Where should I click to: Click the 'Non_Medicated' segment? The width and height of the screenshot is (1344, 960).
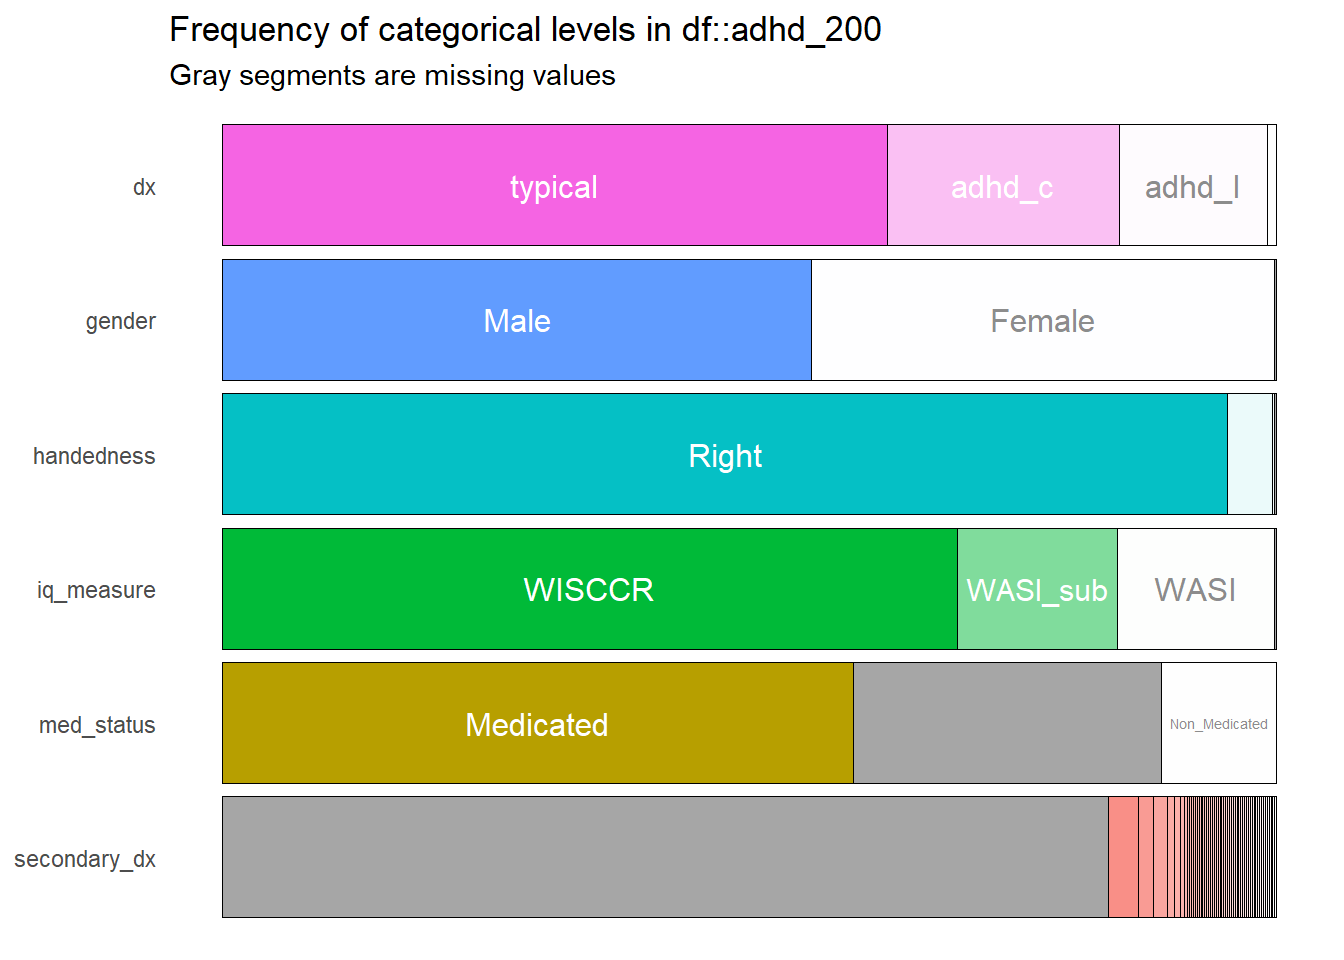1219,723
